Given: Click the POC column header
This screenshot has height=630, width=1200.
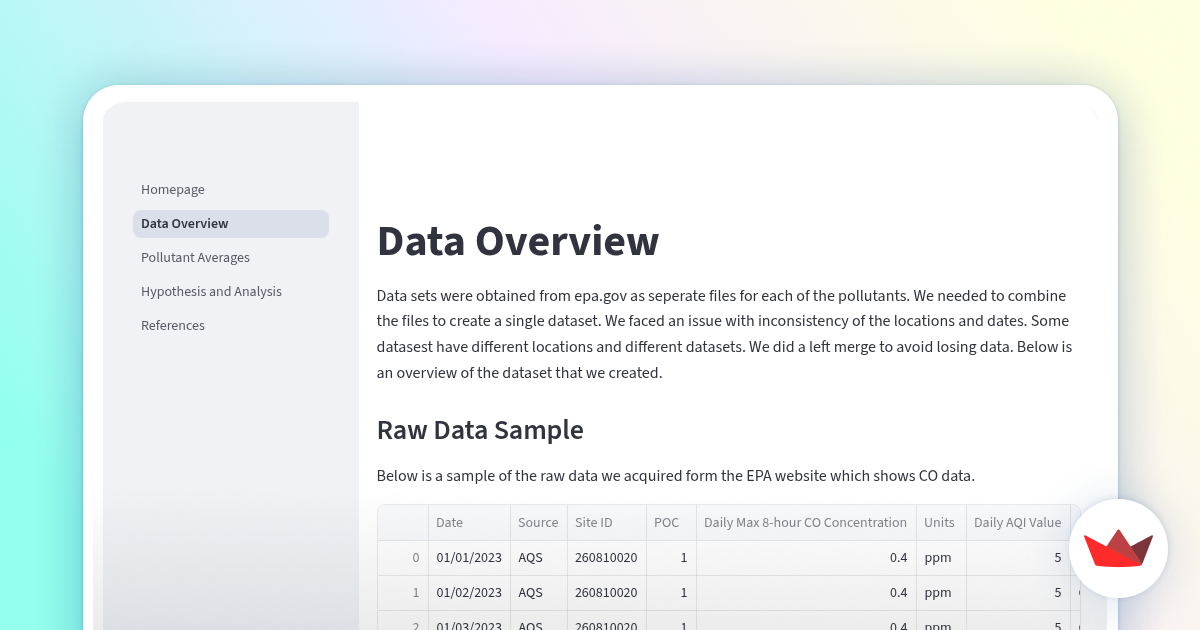Looking at the screenshot, I should click(671, 523).
